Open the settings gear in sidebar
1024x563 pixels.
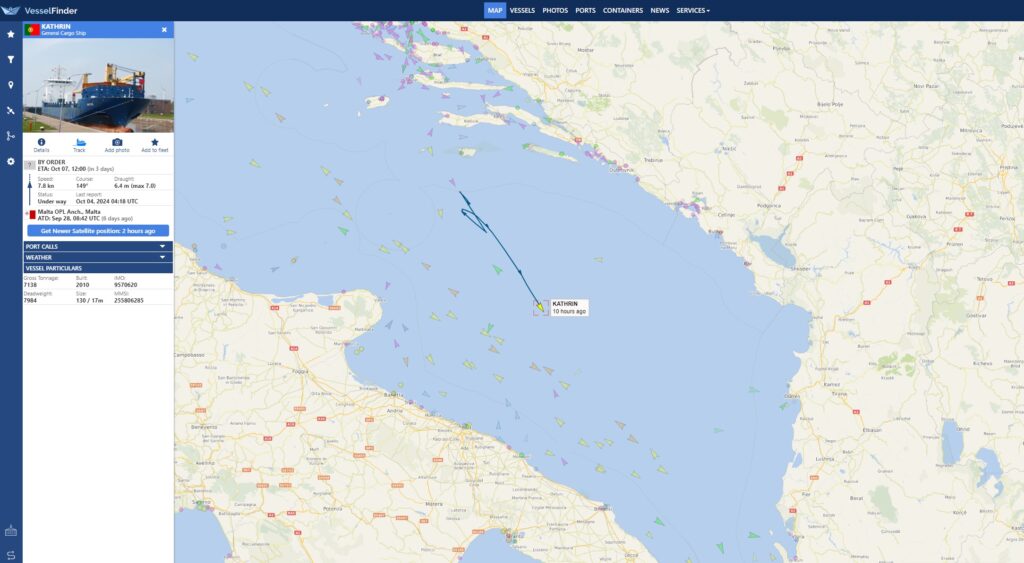click(10, 161)
